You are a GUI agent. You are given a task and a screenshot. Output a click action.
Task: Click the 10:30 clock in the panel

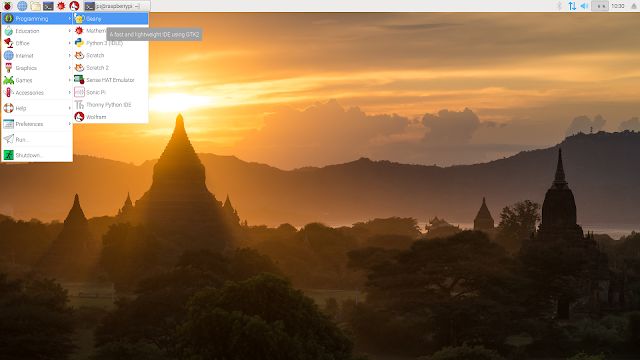coord(618,6)
